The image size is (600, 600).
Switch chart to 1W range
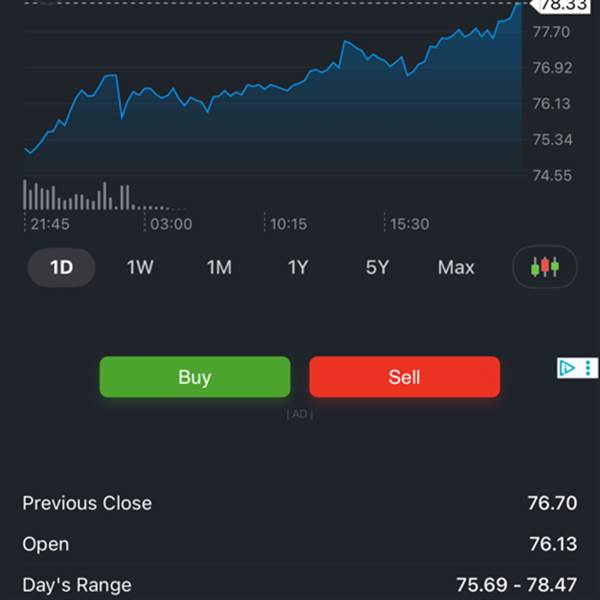coord(140,268)
